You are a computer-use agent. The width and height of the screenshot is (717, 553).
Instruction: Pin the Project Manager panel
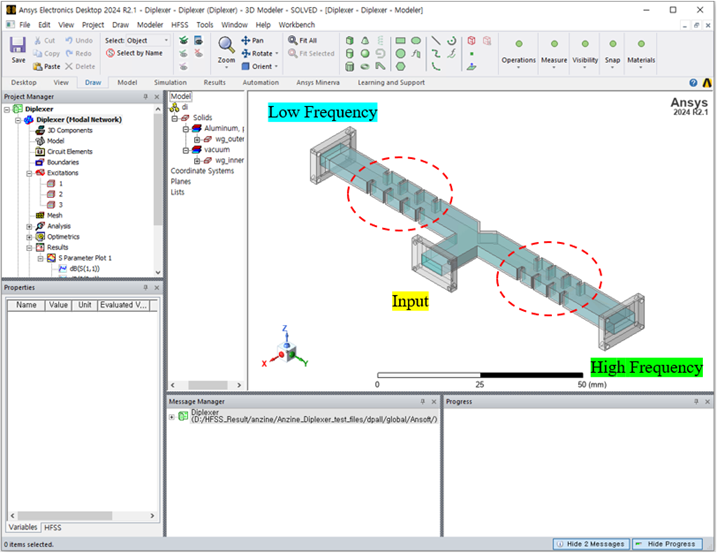pyautogui.click(x=146, y=97)
